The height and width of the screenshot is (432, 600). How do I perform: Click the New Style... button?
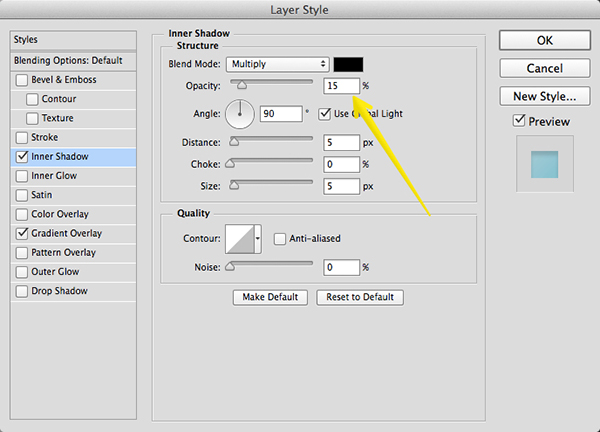(x=544, y=96)
